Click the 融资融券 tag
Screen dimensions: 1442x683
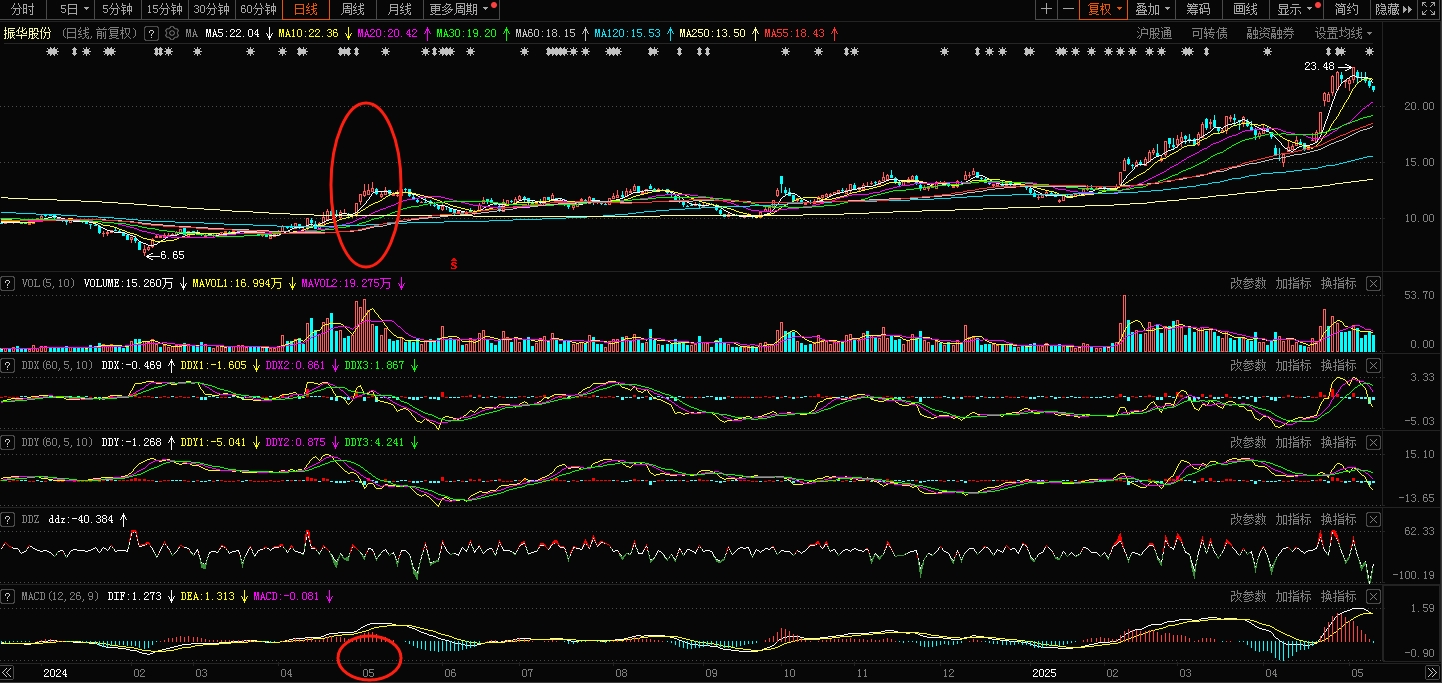1270,33
